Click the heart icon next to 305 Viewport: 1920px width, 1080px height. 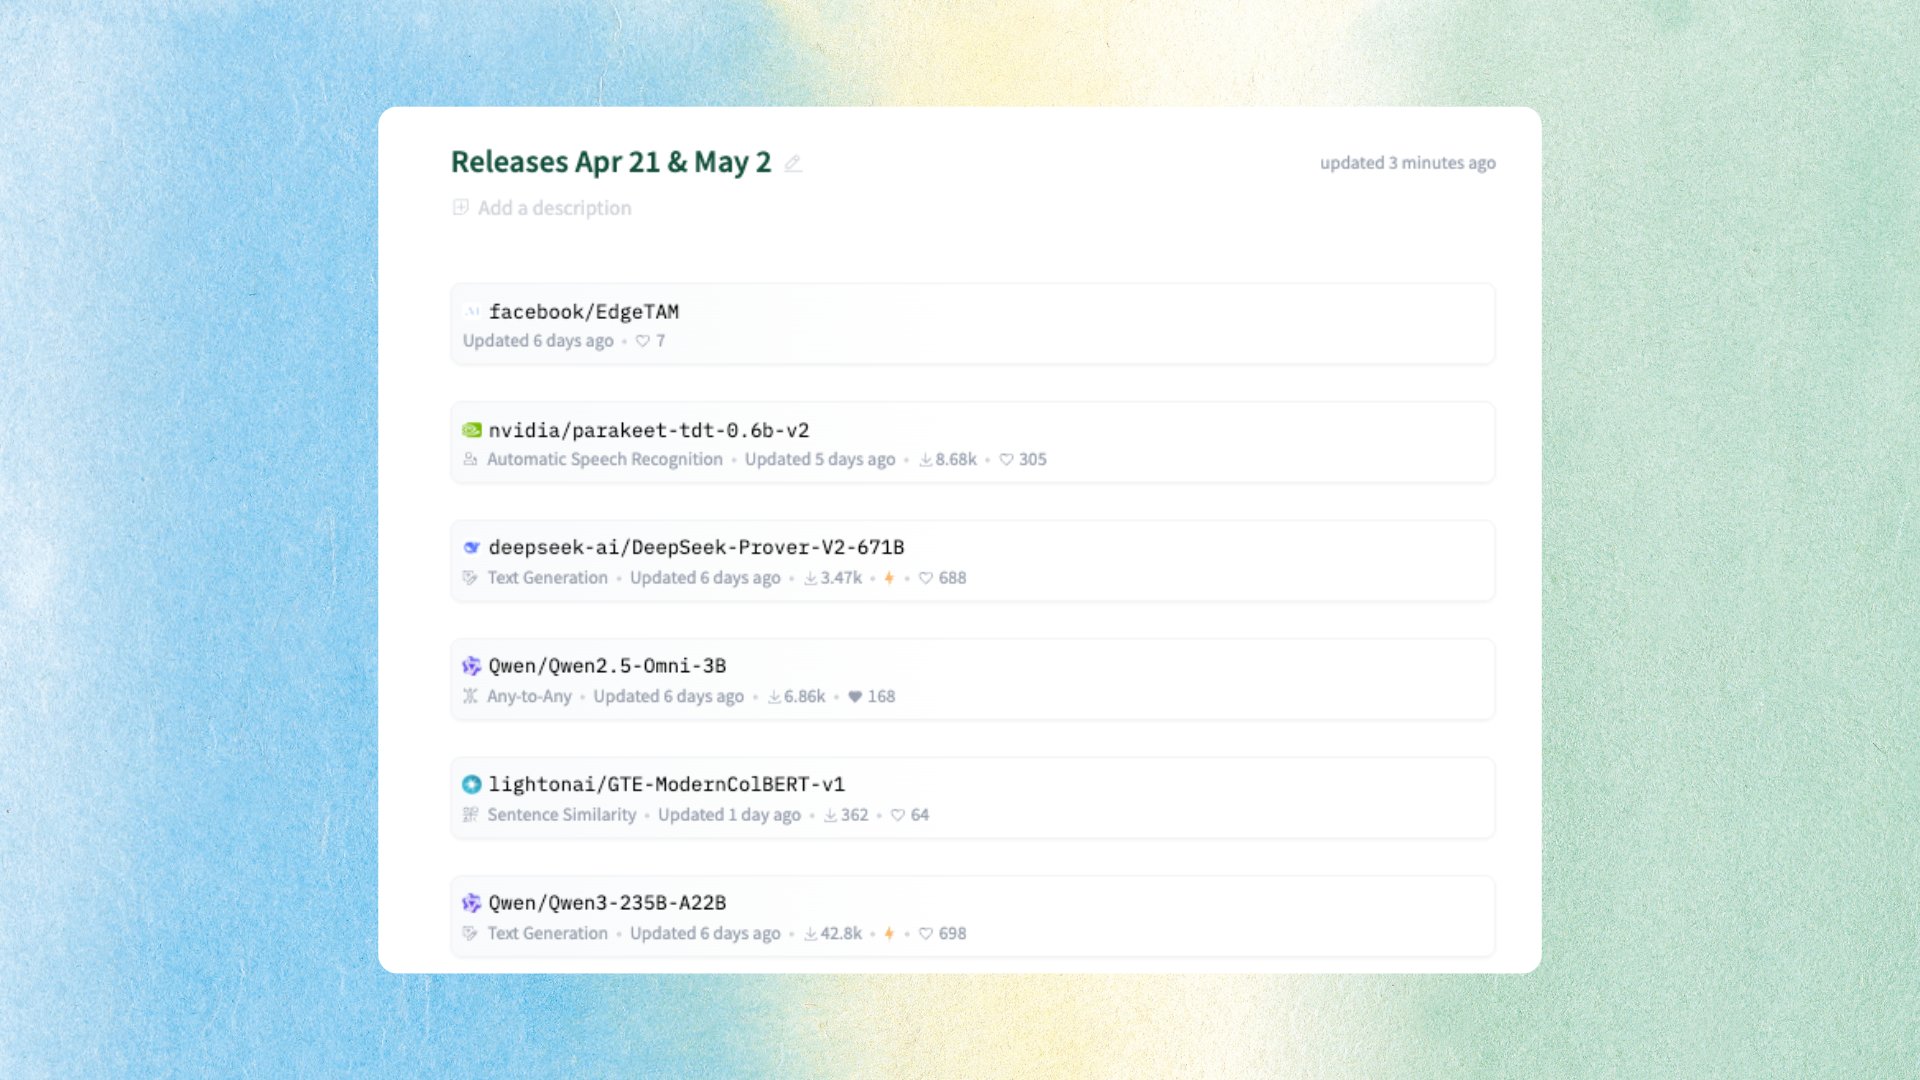click(1007, 460)
